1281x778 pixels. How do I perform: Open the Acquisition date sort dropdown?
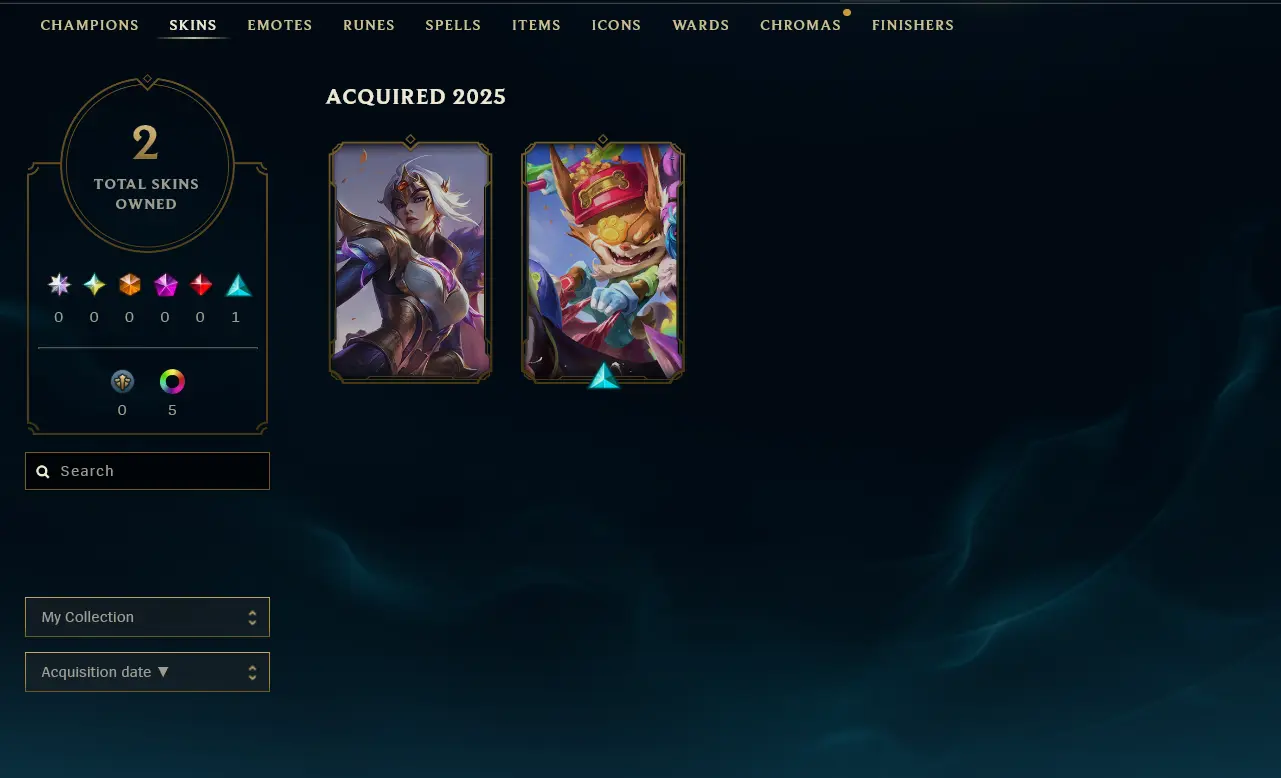[x=147, y=672]
